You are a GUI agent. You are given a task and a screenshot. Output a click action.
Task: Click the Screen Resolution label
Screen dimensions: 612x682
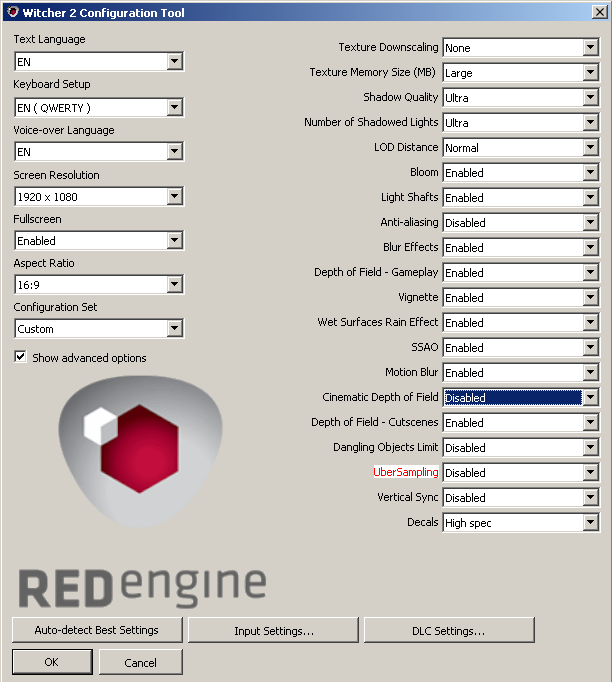(x=56, y=175)
